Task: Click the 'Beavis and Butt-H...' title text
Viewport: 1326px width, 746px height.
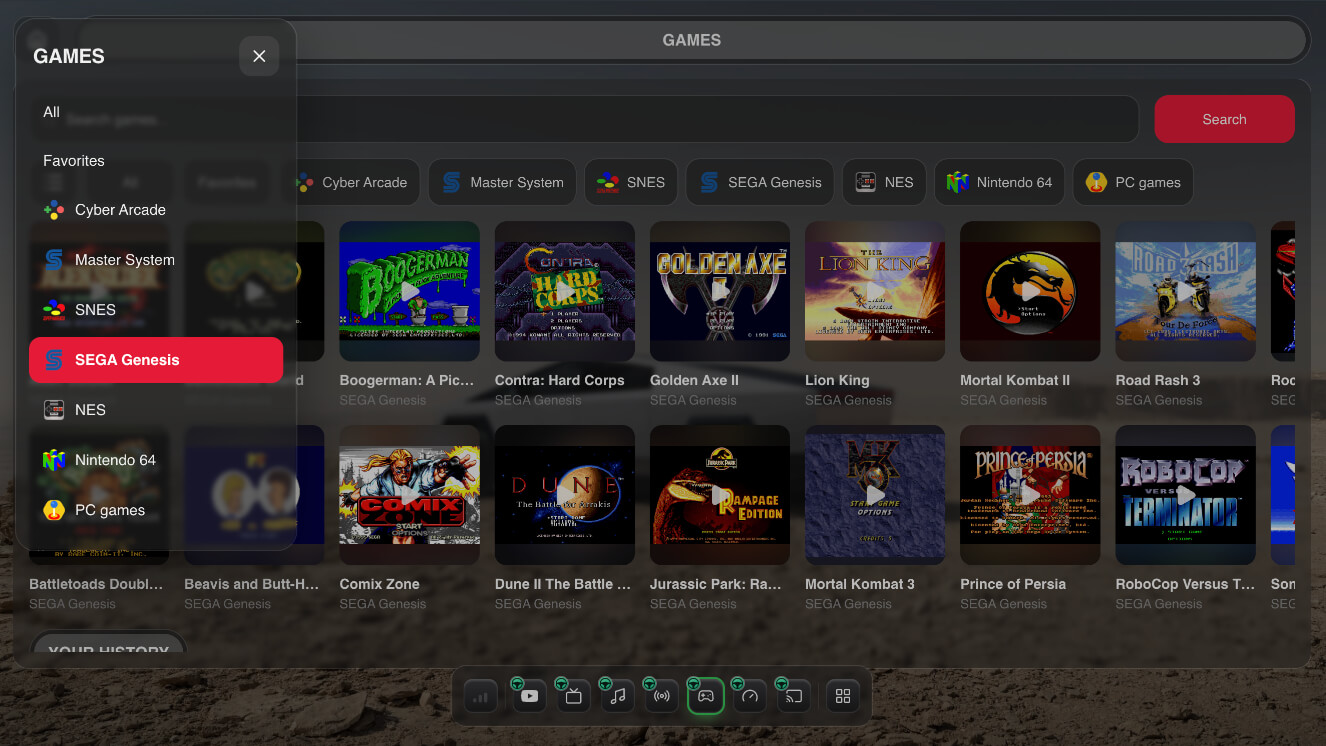Action: pos(252,584)
